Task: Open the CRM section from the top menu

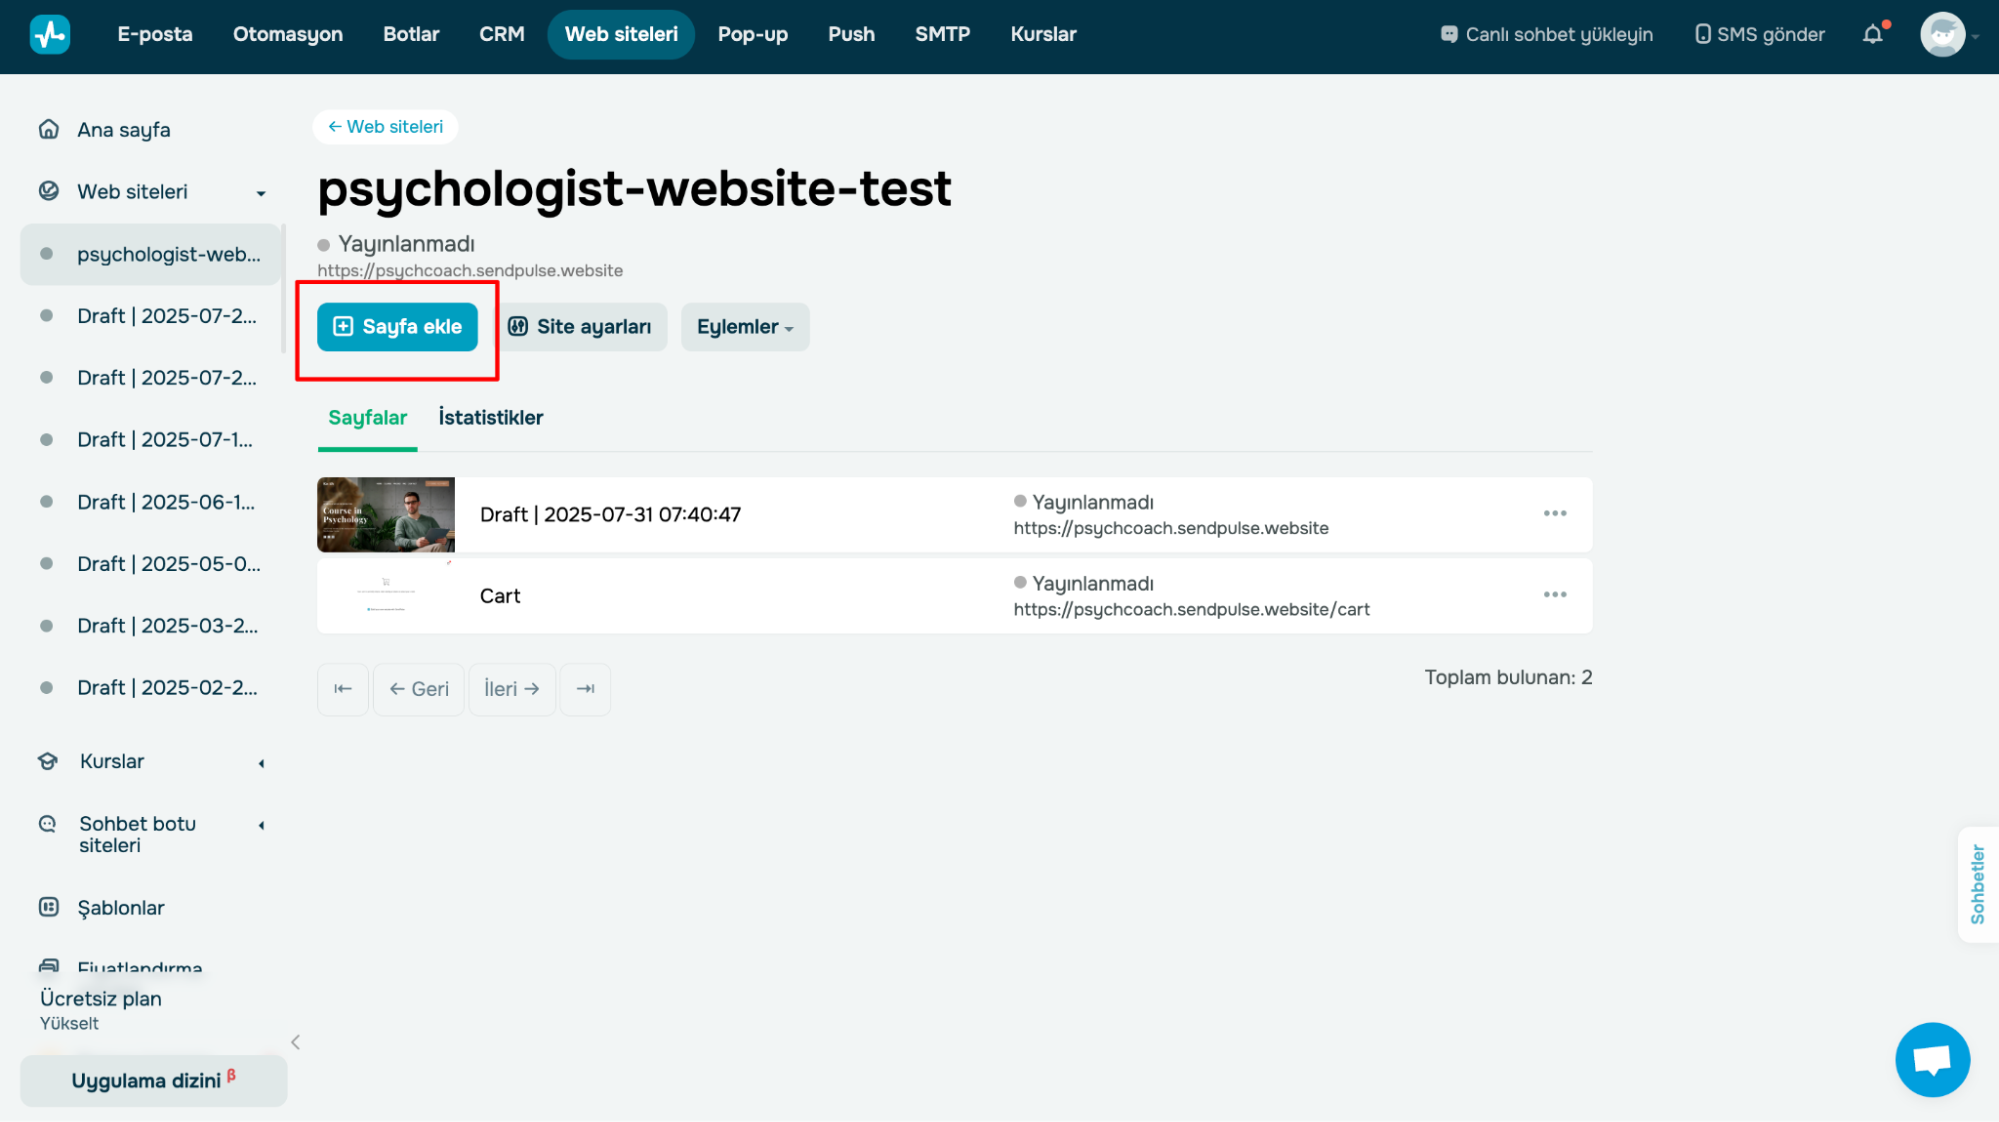Action: pyautogui.click(x=501, y=33)
